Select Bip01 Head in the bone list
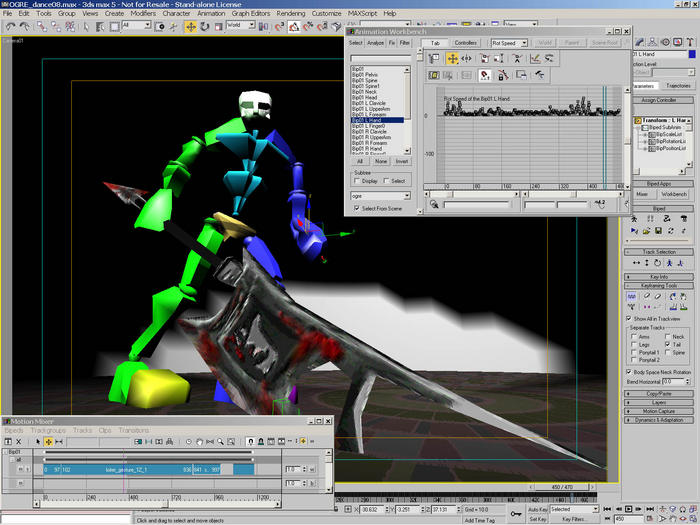This screenshot has width=700, height=525. tap(363, 98)
